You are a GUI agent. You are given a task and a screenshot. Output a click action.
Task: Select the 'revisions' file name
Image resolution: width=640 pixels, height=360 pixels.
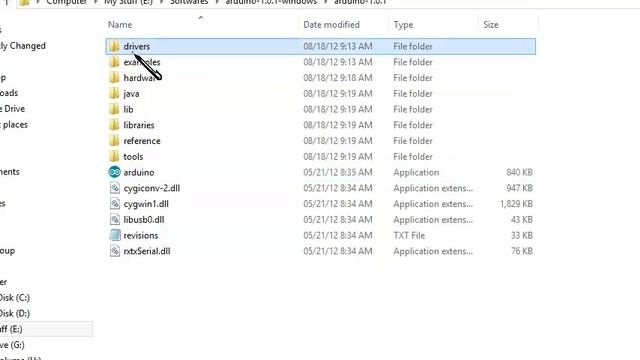pos(141,235)
